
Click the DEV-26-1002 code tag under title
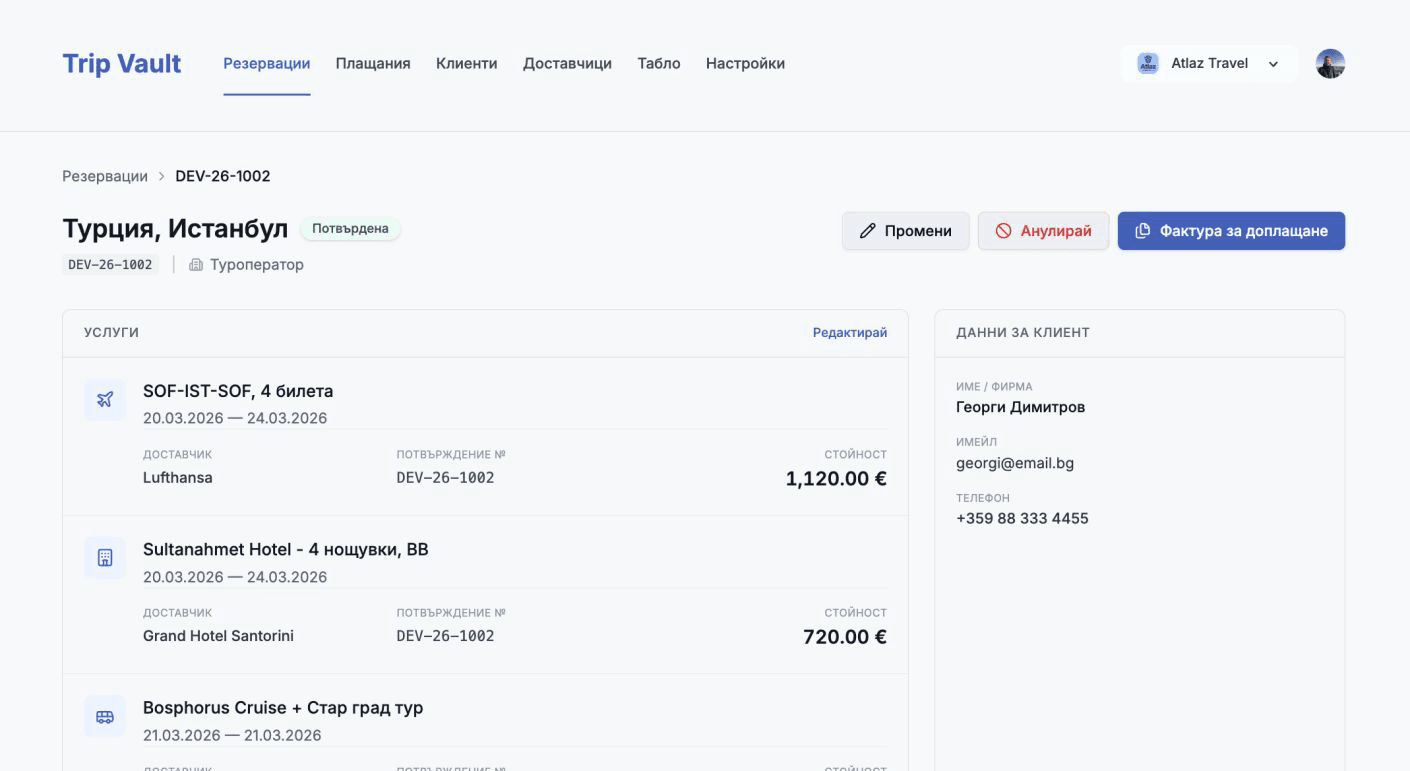coord(110,265)
